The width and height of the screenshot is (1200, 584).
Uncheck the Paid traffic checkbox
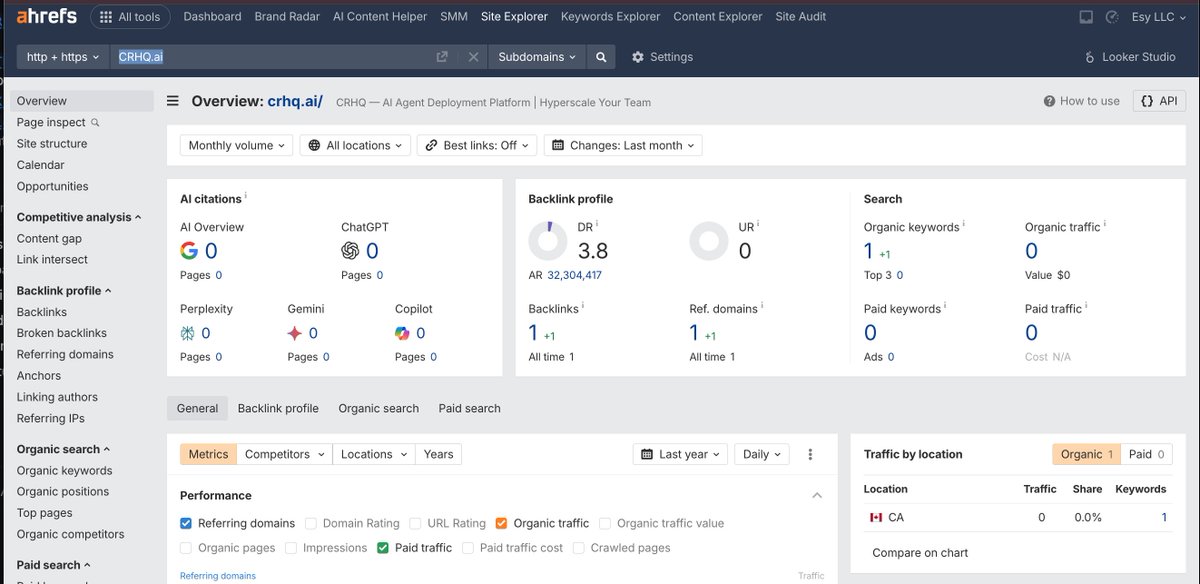(383, 548)
